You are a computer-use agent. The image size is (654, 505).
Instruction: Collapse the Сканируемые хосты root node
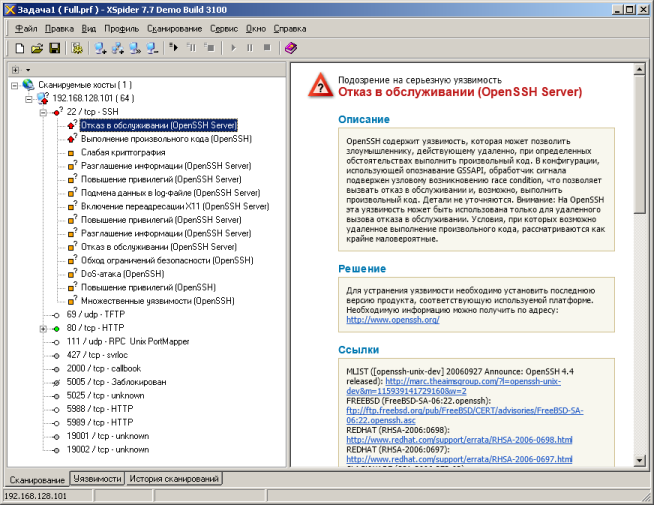(x=15, y=85)
